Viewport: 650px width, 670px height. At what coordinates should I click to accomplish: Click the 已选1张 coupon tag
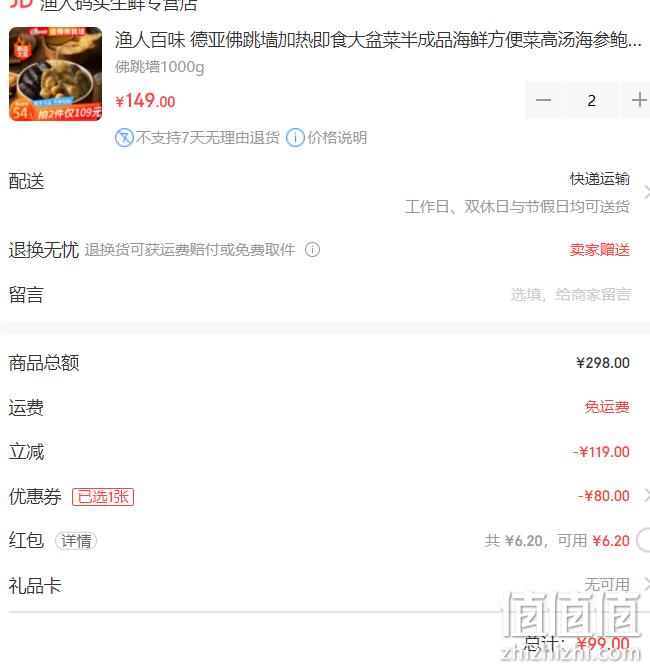click(x=103, y=497)
